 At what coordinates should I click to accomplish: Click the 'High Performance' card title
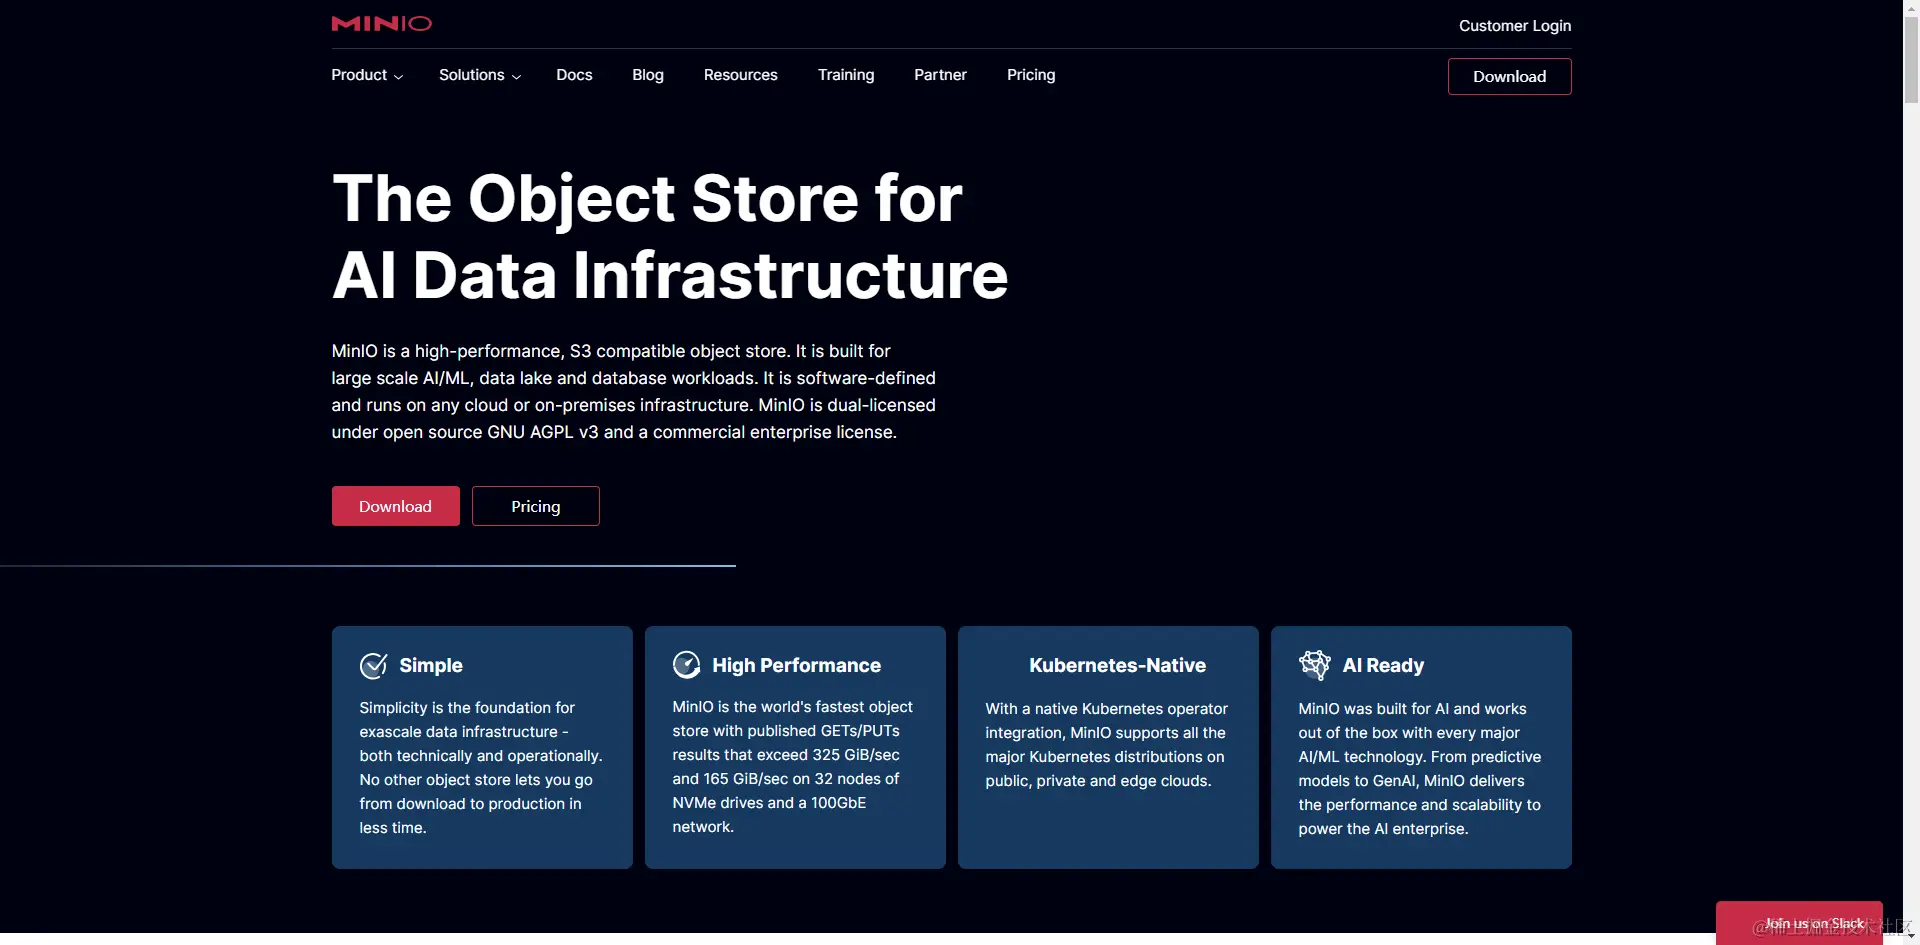coord(796,666)
